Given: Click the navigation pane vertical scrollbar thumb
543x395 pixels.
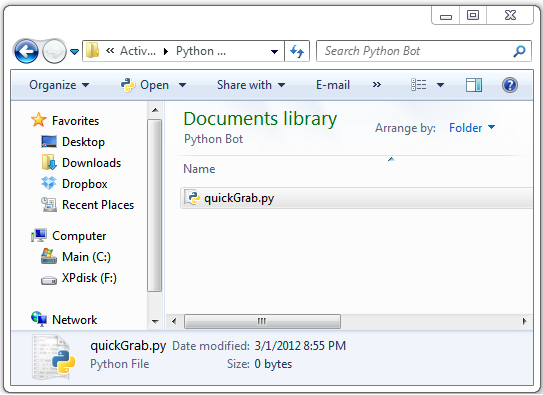Looking at the screenshot, I should pos(154,206).
